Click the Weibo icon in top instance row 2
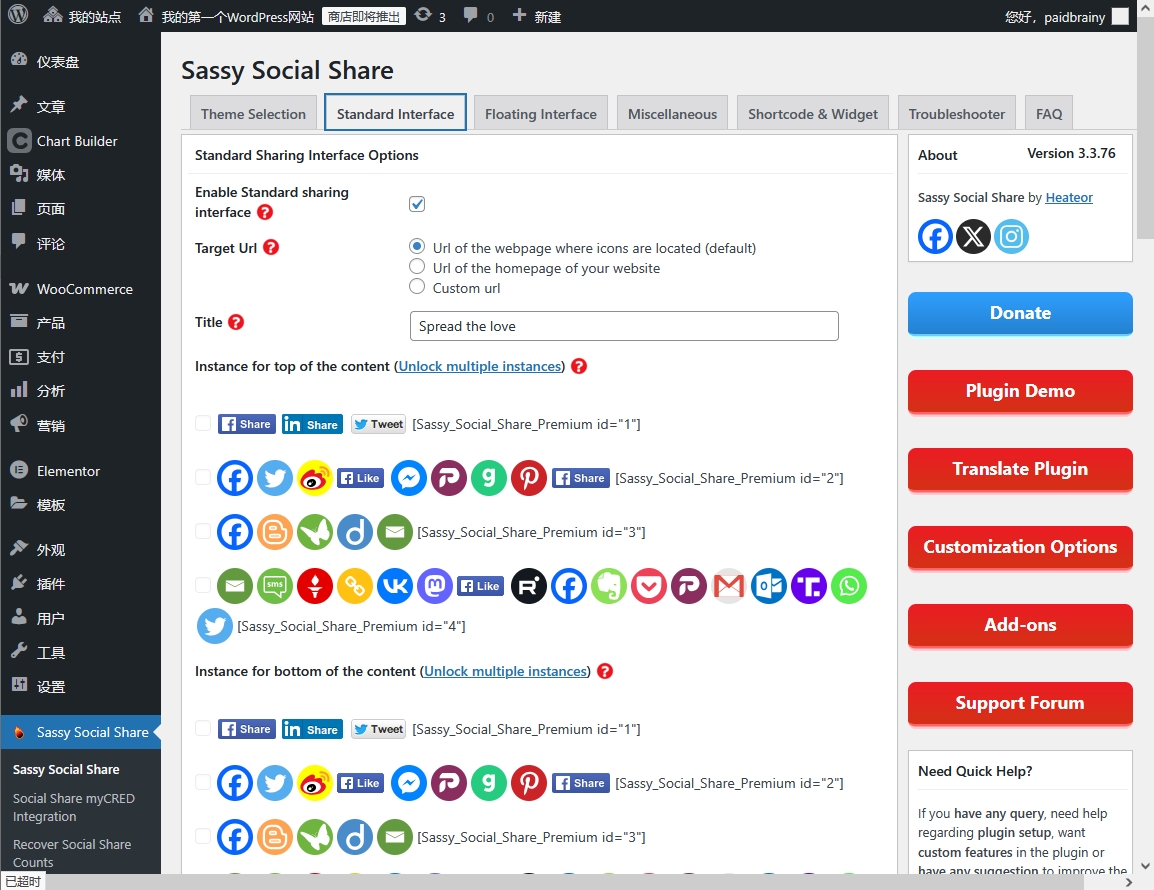 [x=315, y=478]
